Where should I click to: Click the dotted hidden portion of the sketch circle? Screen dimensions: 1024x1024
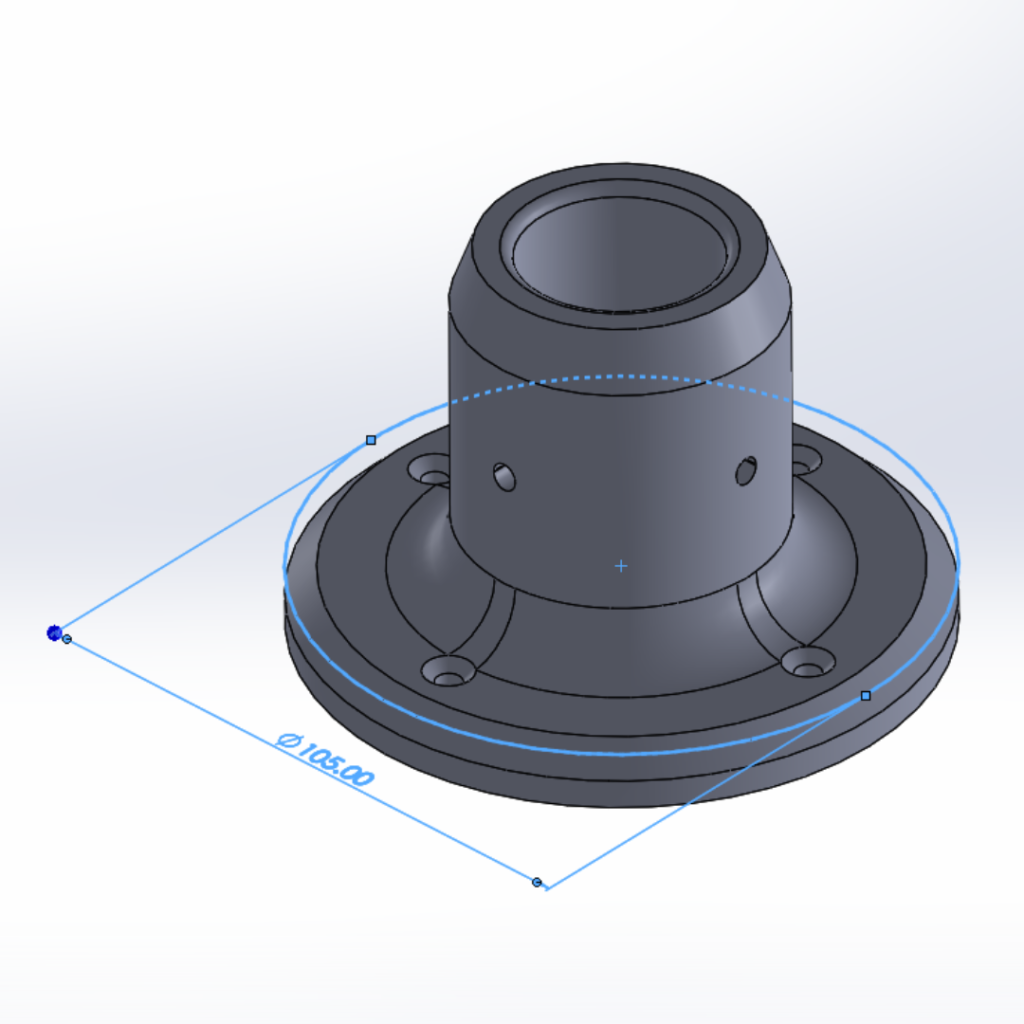(620, 377)
